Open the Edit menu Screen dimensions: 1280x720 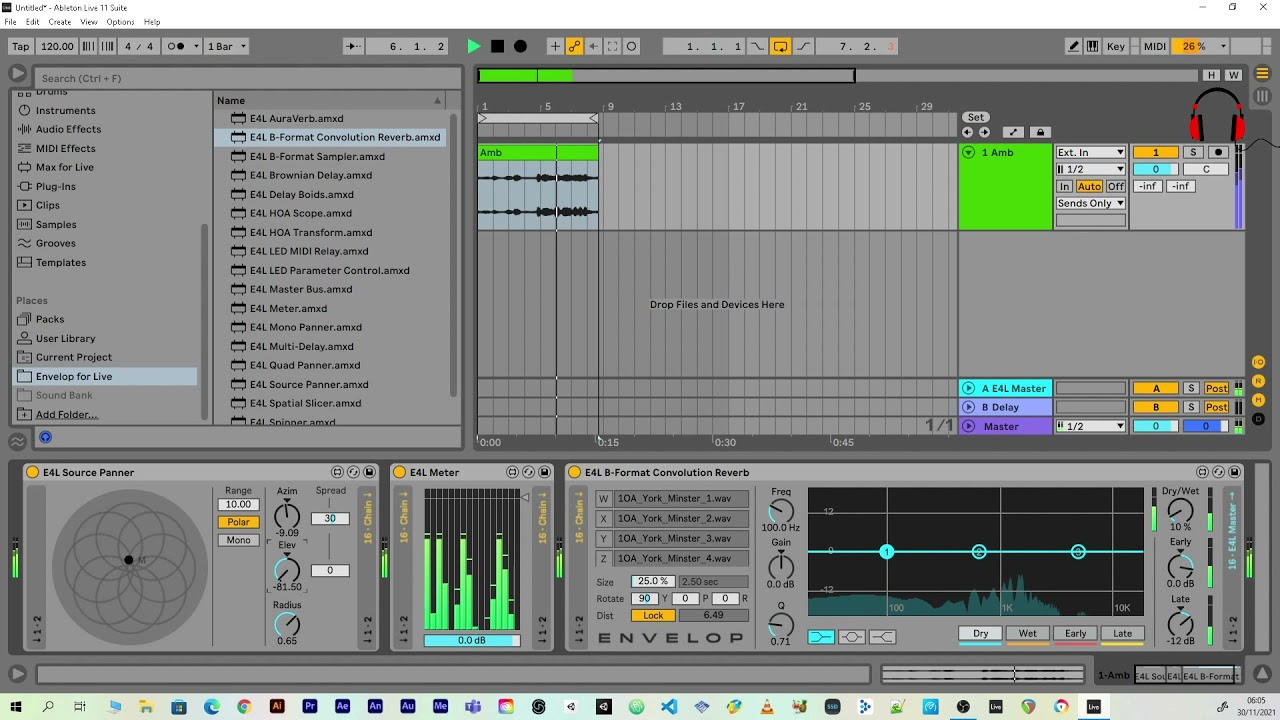point(33,21)
